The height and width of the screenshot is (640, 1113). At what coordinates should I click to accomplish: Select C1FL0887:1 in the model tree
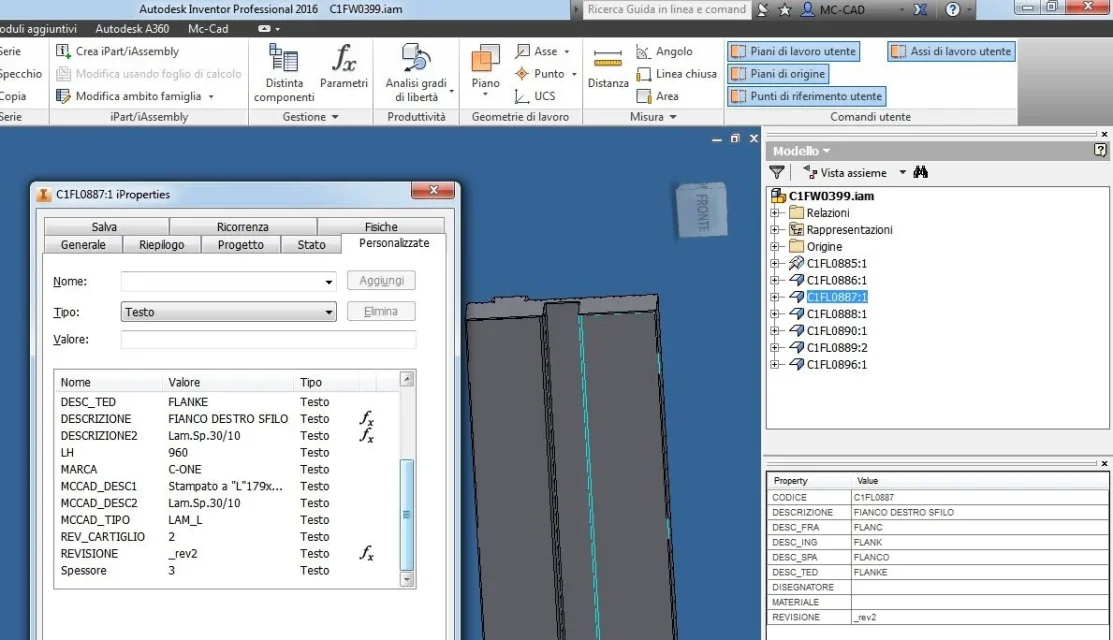(837, 297)
